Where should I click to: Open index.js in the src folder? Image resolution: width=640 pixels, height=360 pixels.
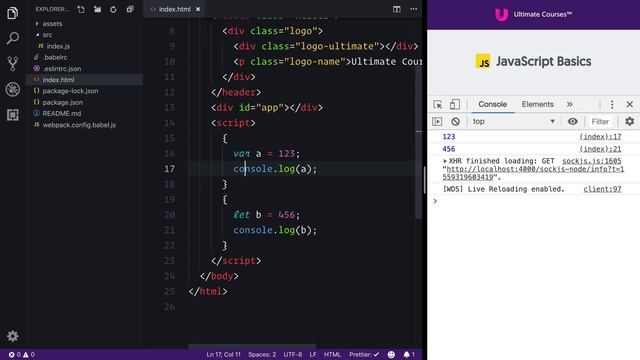coord(58,46)
